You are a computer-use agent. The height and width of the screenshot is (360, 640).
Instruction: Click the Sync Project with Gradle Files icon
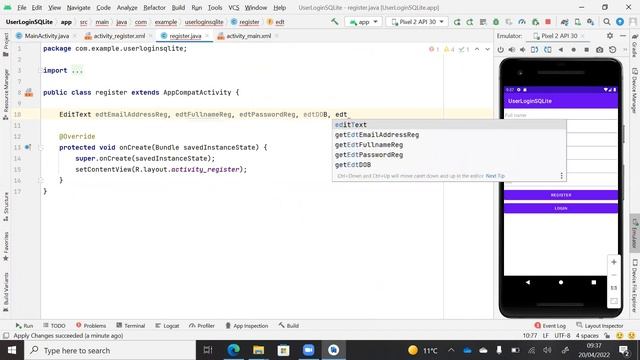tap(564, 22)
